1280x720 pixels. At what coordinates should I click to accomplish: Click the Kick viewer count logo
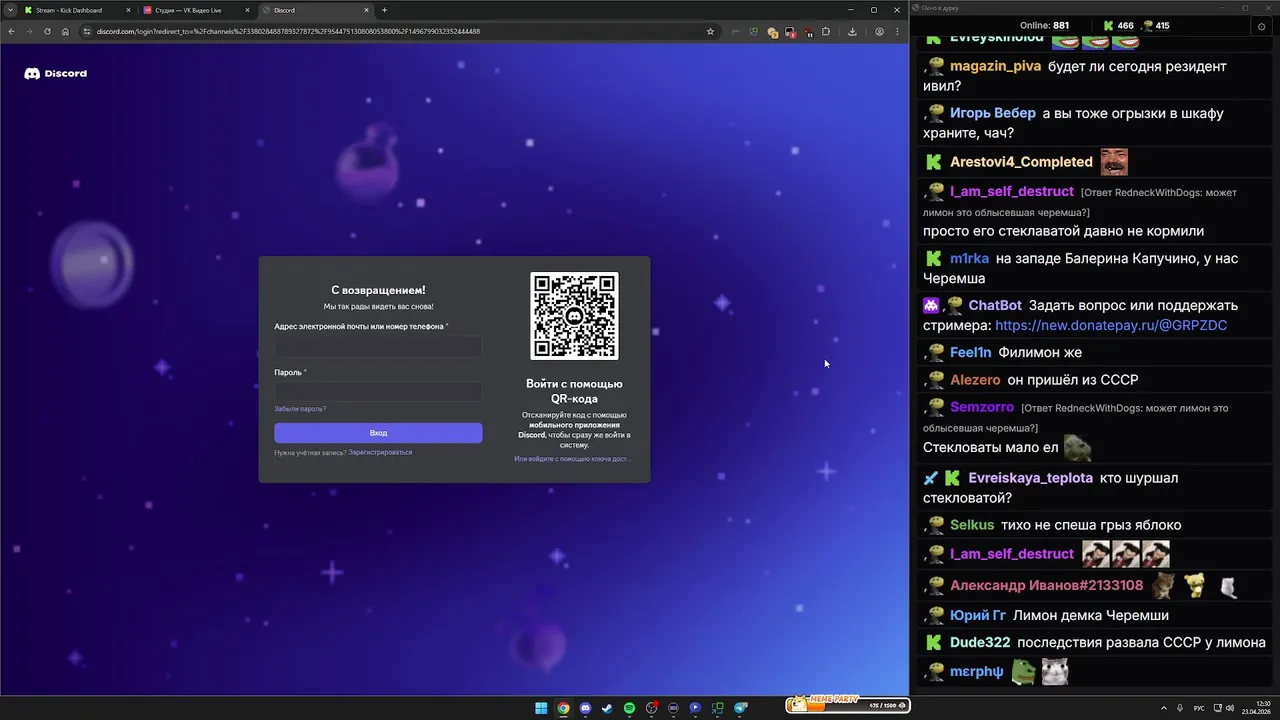[1108, 25]
